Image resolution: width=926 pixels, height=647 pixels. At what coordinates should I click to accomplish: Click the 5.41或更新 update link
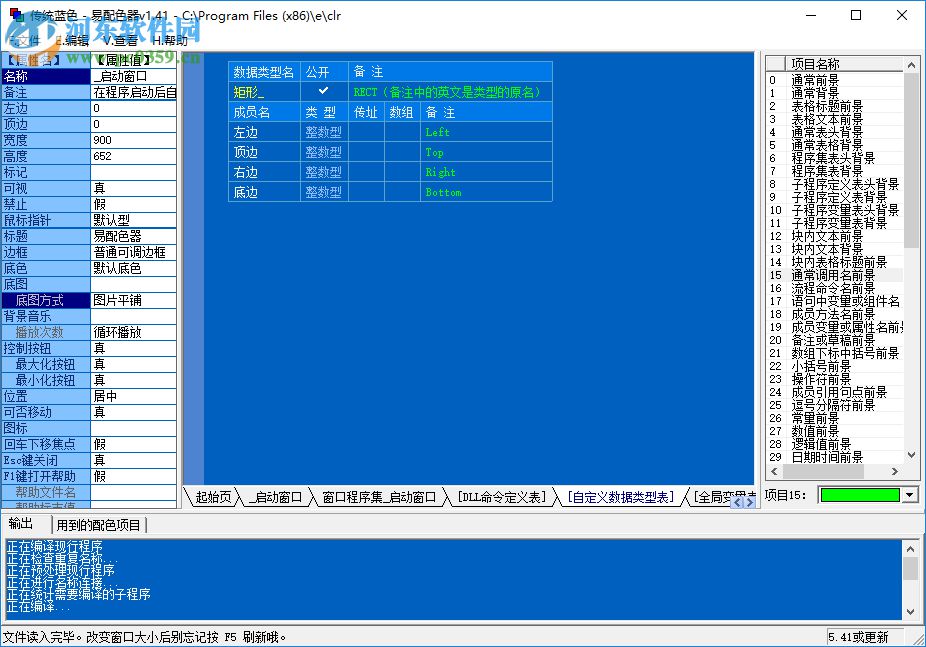pyautogui.click(x=857, y=636)
